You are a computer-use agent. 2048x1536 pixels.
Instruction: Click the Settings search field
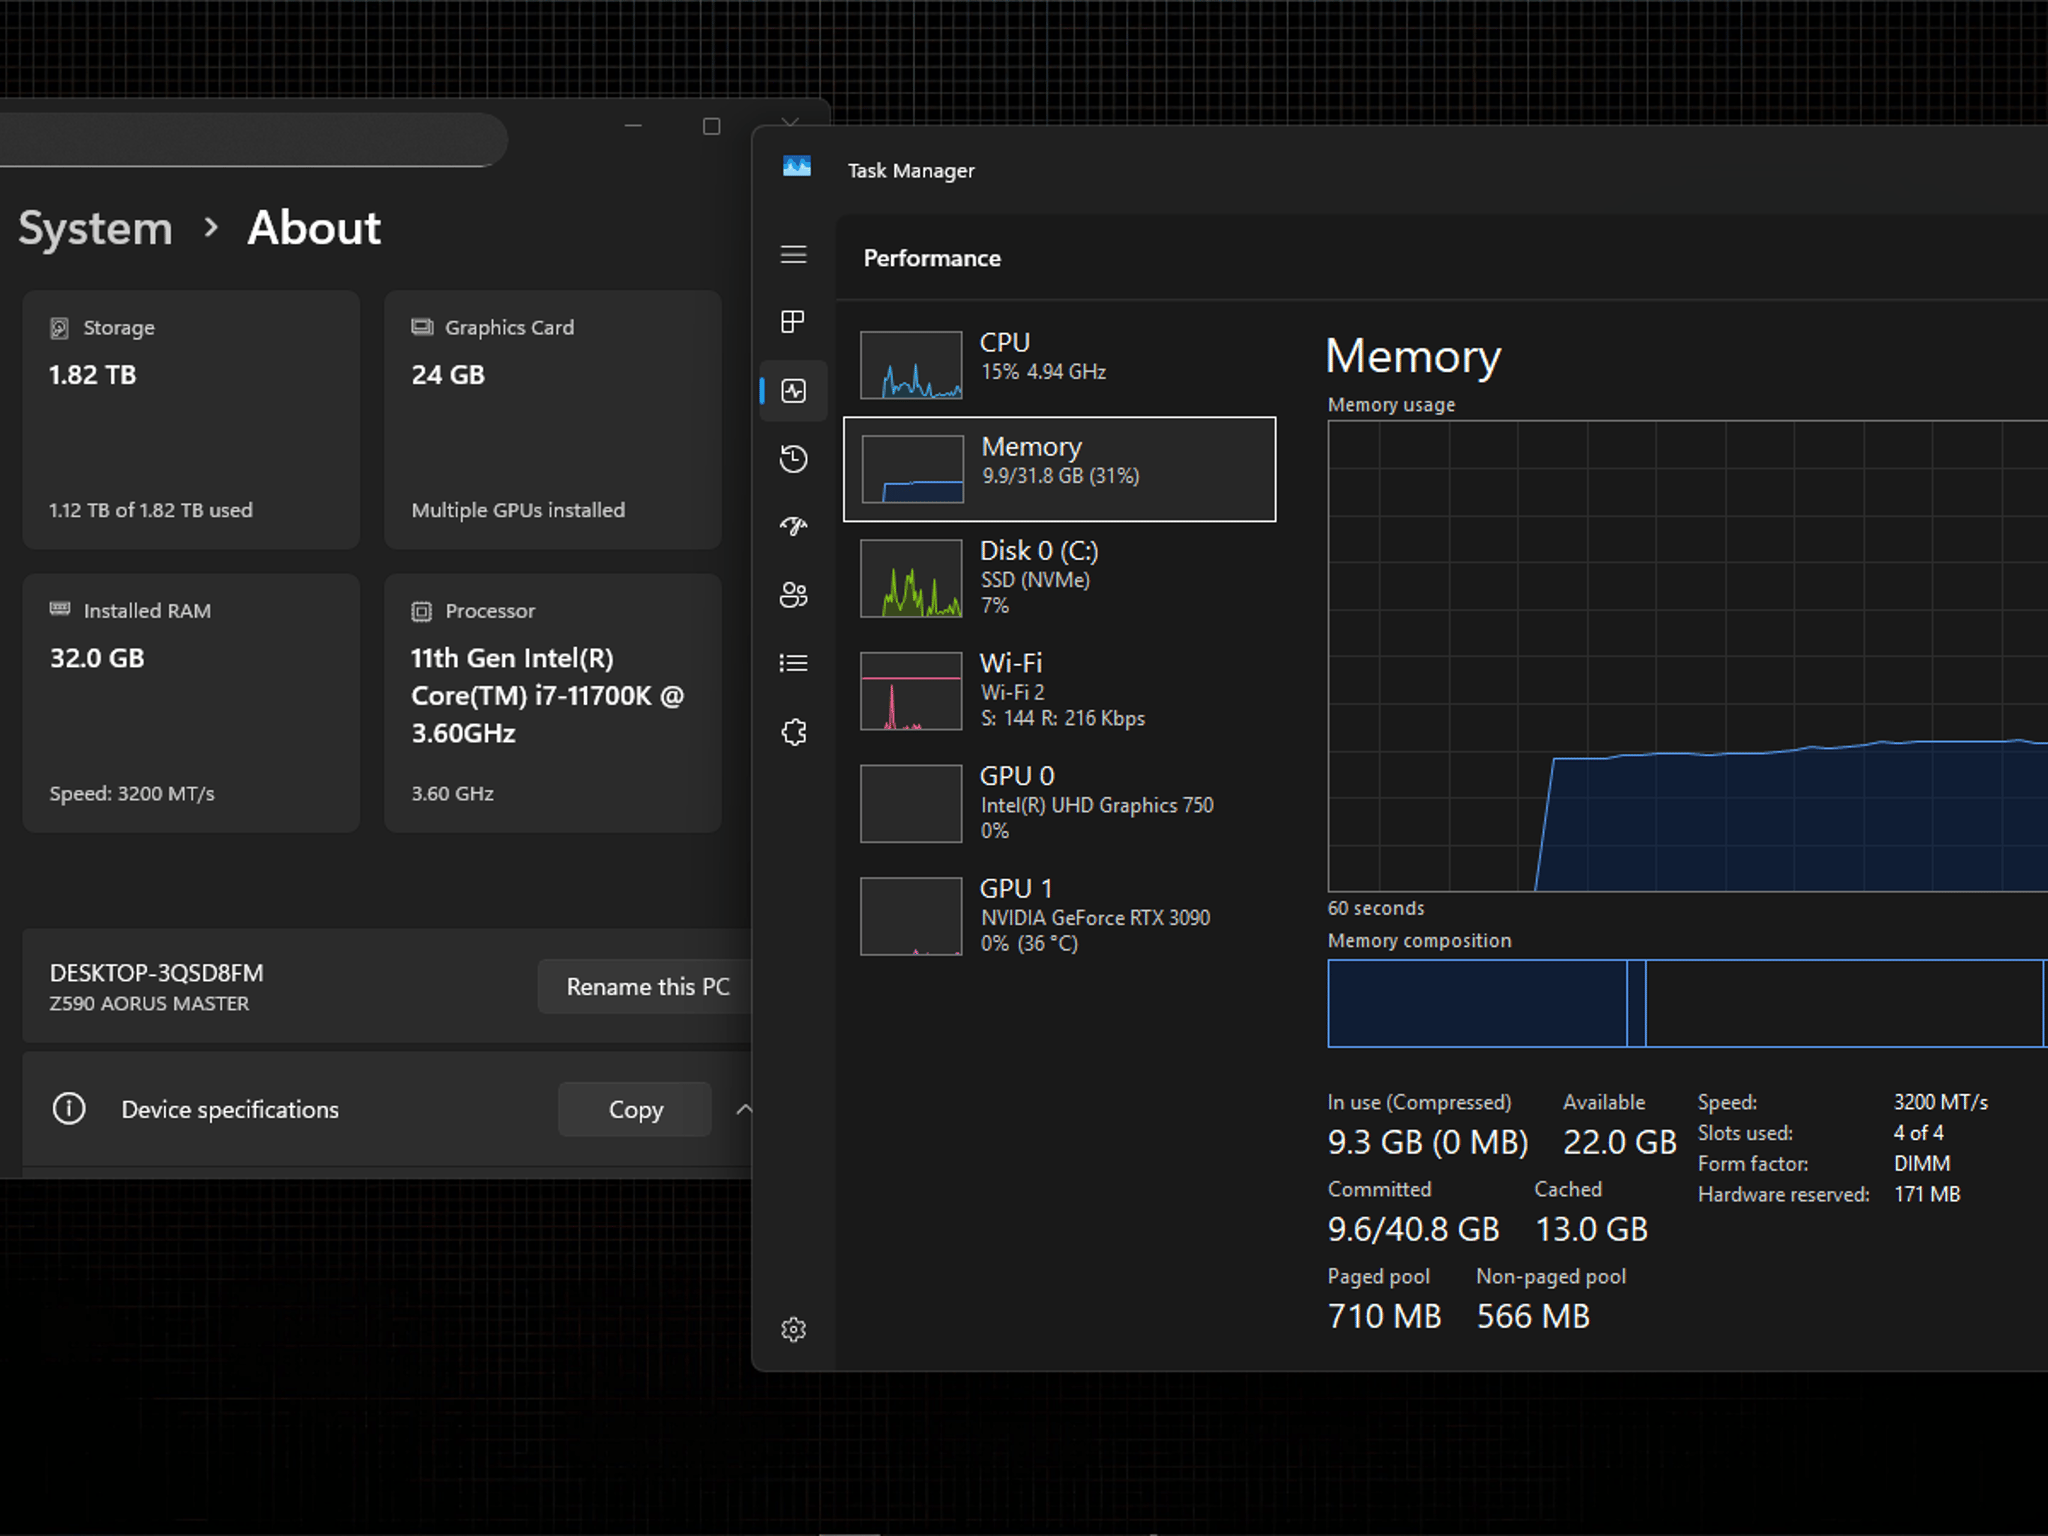250,140
